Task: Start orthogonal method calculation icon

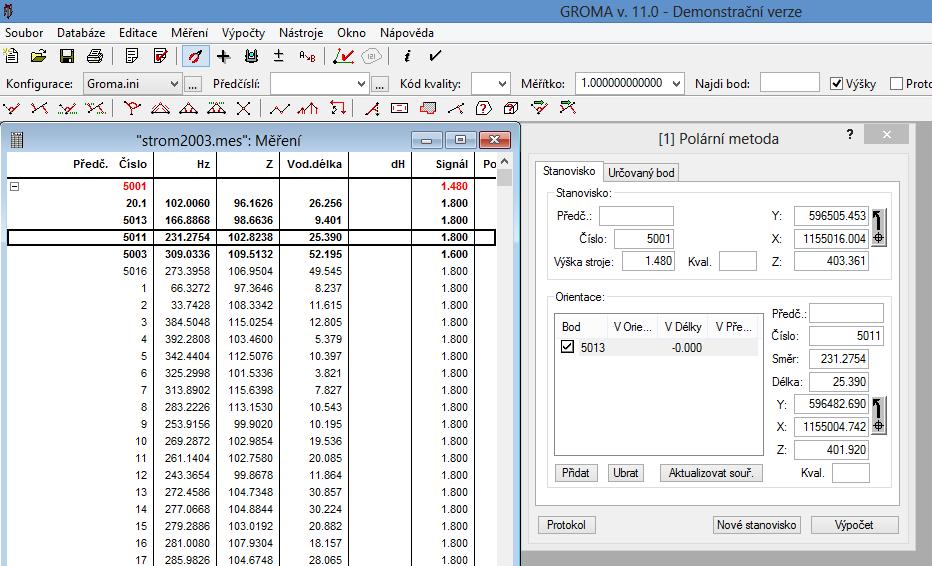Action: 39,108
